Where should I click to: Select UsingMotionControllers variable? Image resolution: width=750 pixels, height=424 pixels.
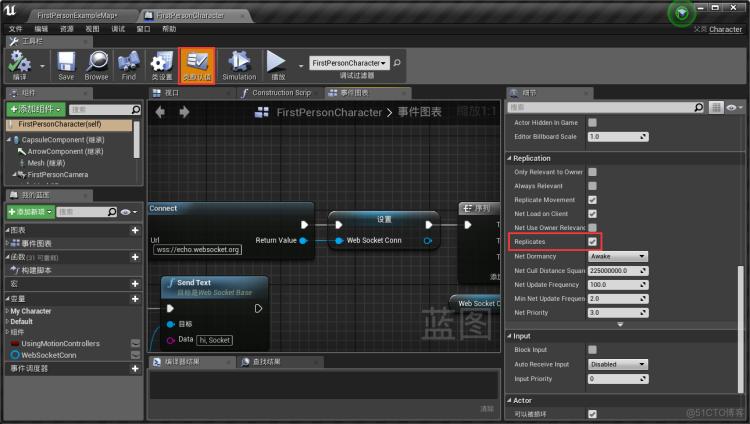(x=60, y=344)
